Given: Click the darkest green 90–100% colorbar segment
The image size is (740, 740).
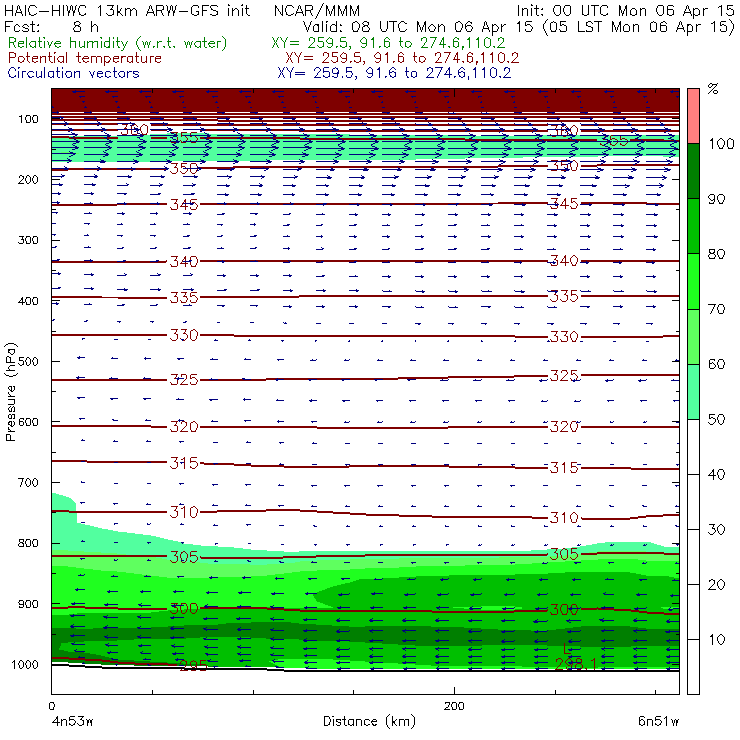Looking at the screenshot, I should coord(693,171).
